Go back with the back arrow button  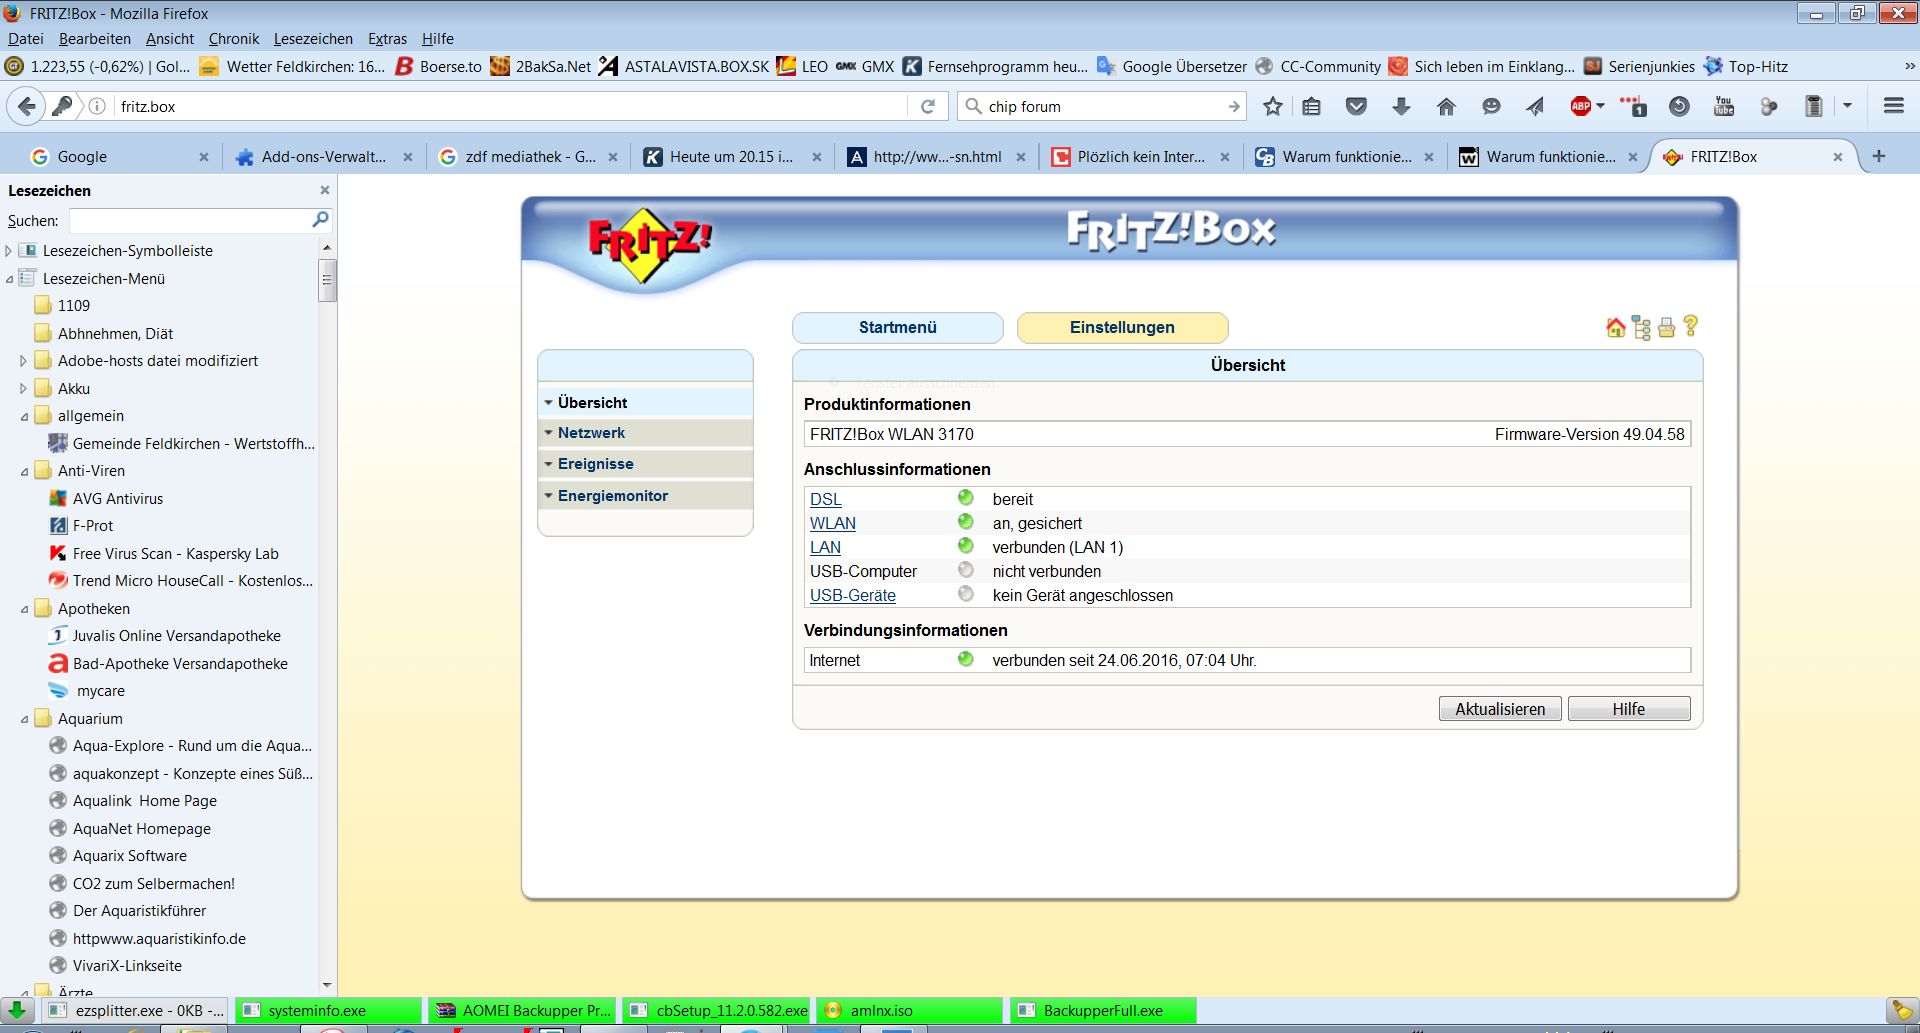(27, 106)
